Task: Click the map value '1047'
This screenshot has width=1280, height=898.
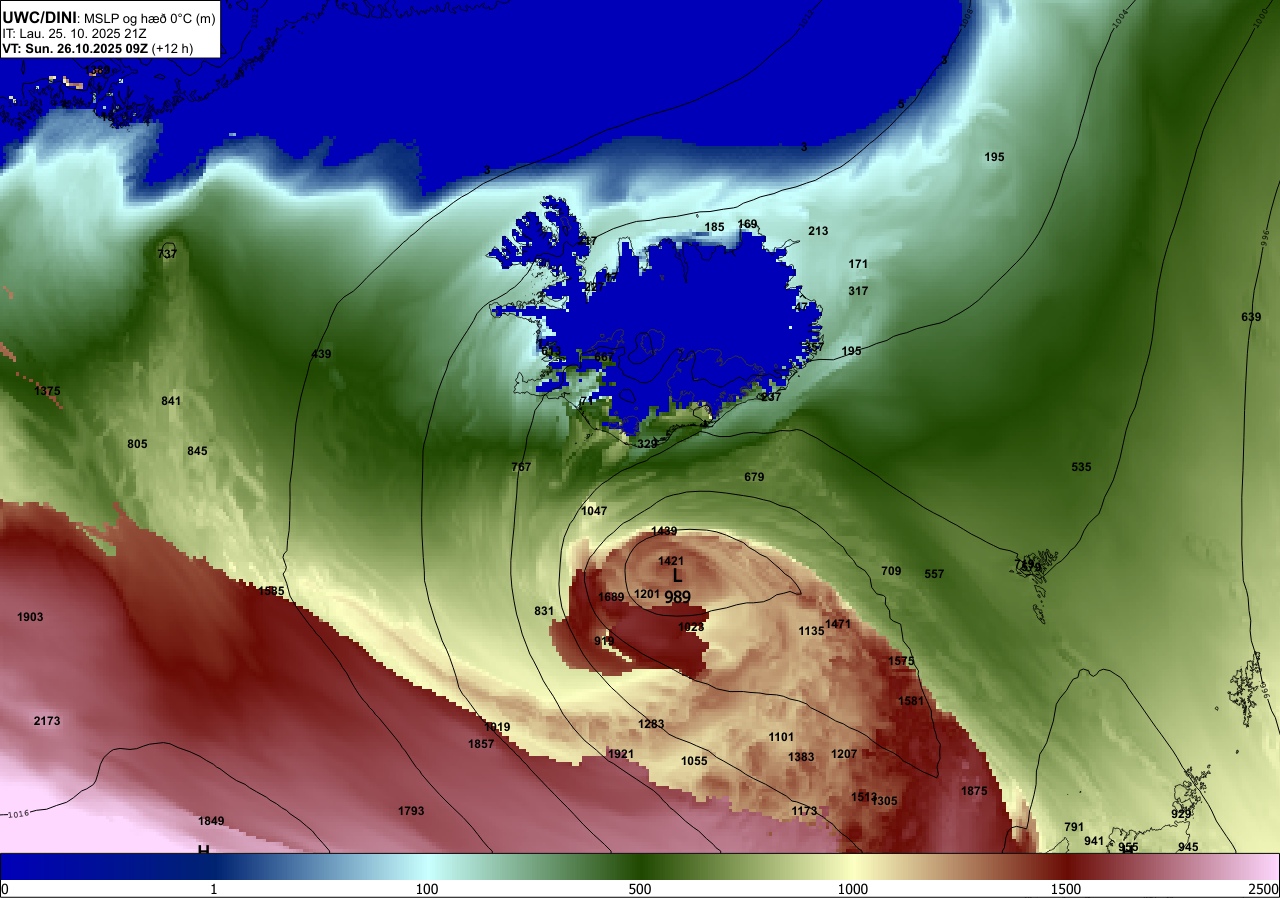Action: click(594, 511)
